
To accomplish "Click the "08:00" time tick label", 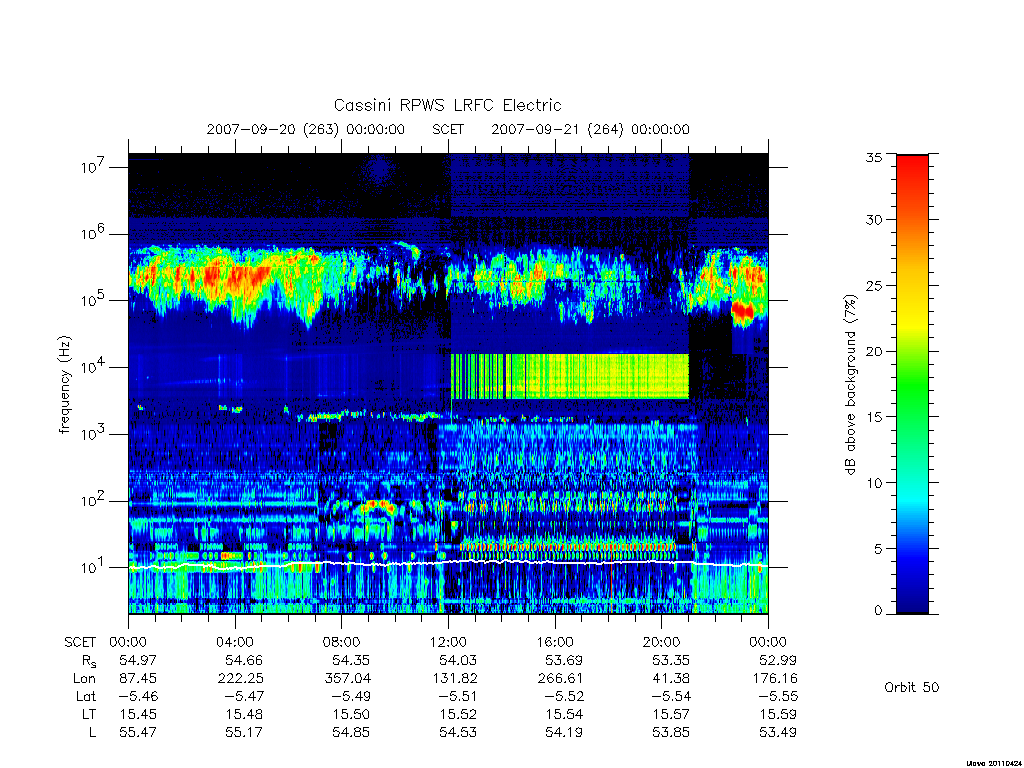I will [341, 643].
